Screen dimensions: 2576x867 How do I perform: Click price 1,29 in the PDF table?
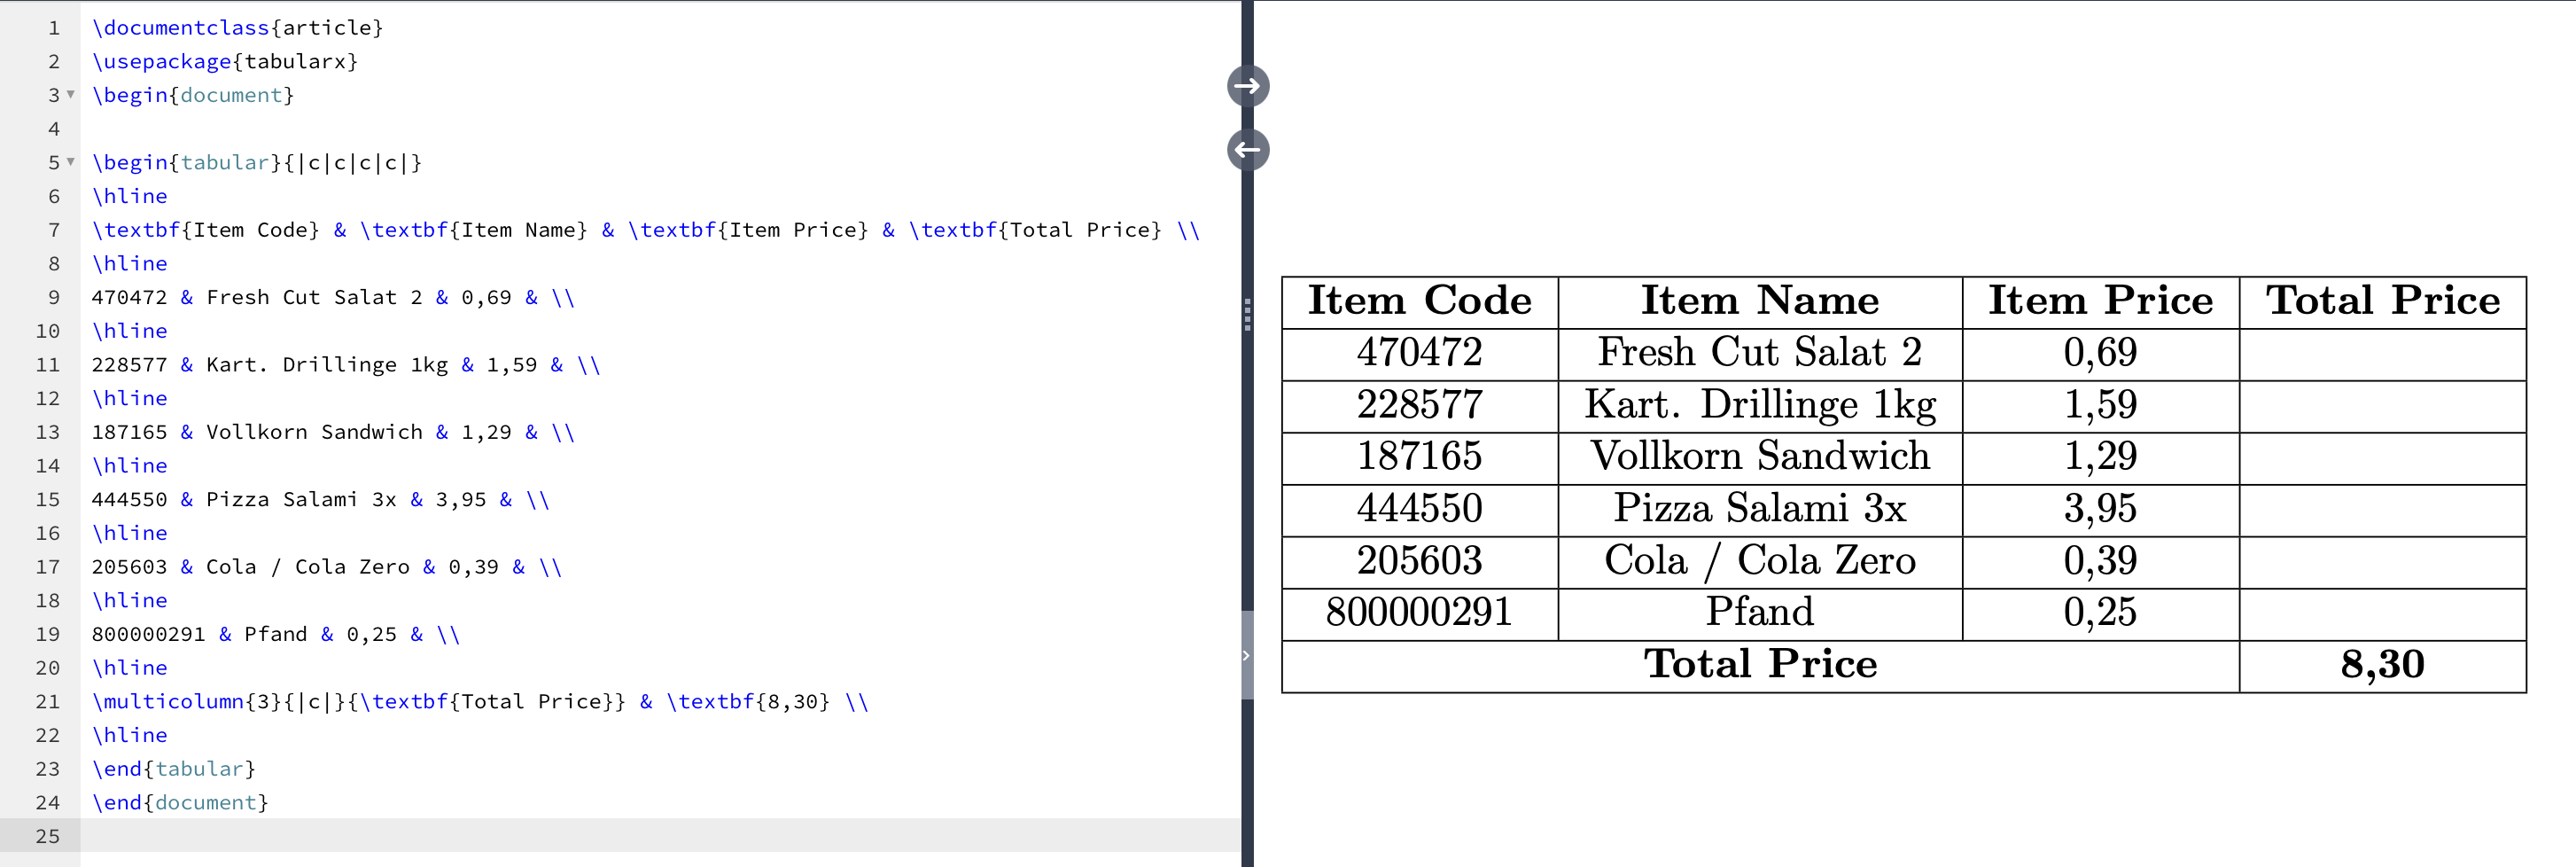(2100, 457)
